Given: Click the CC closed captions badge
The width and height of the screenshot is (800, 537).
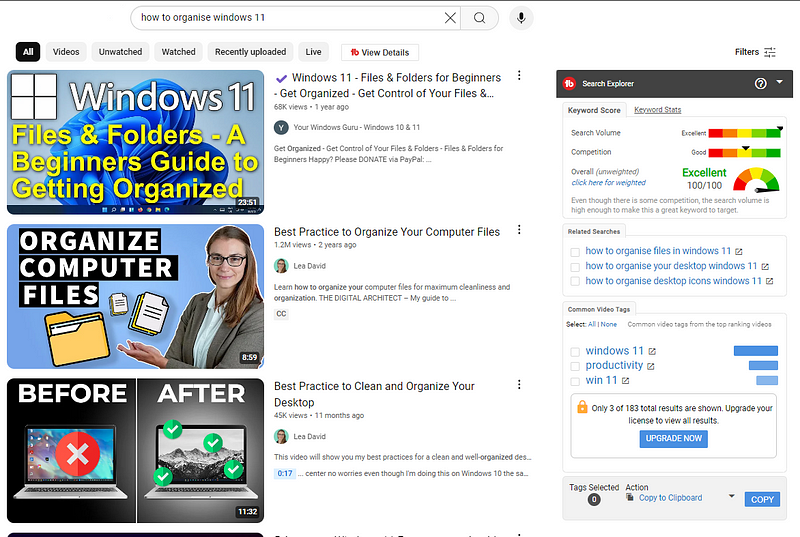Looking at the screenshot, I should click(x=281, y=314).
